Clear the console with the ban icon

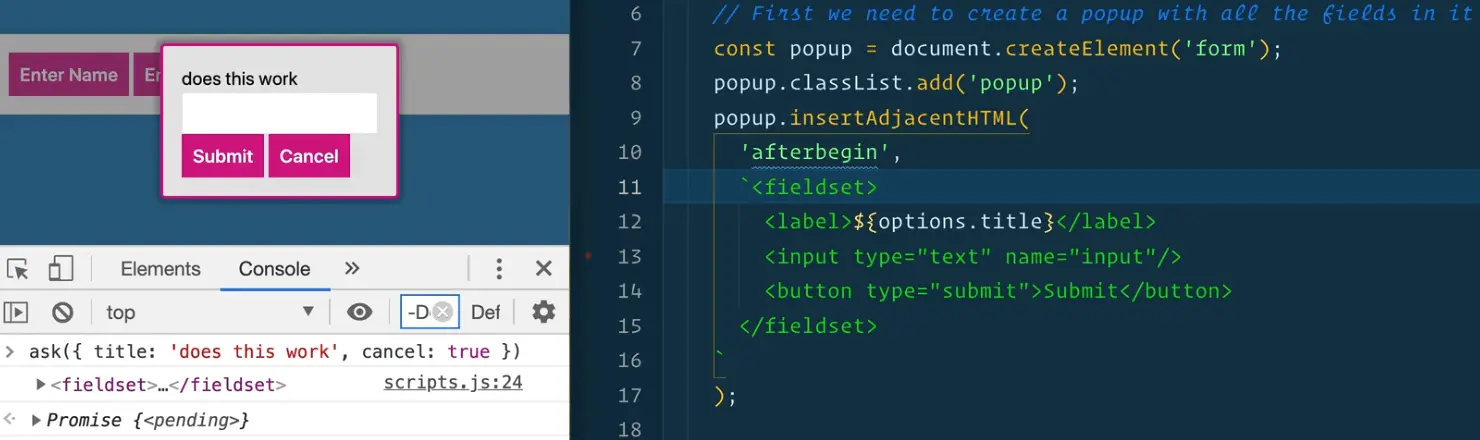(63, 312)
